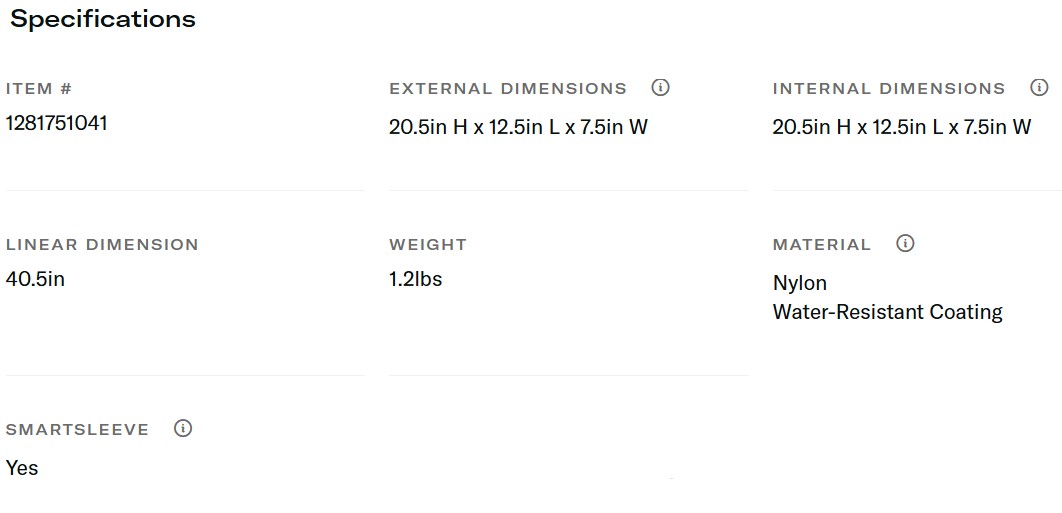Click the MATERIAL label text
This screenshot has height=513, width=1062.
coord(822,245)
